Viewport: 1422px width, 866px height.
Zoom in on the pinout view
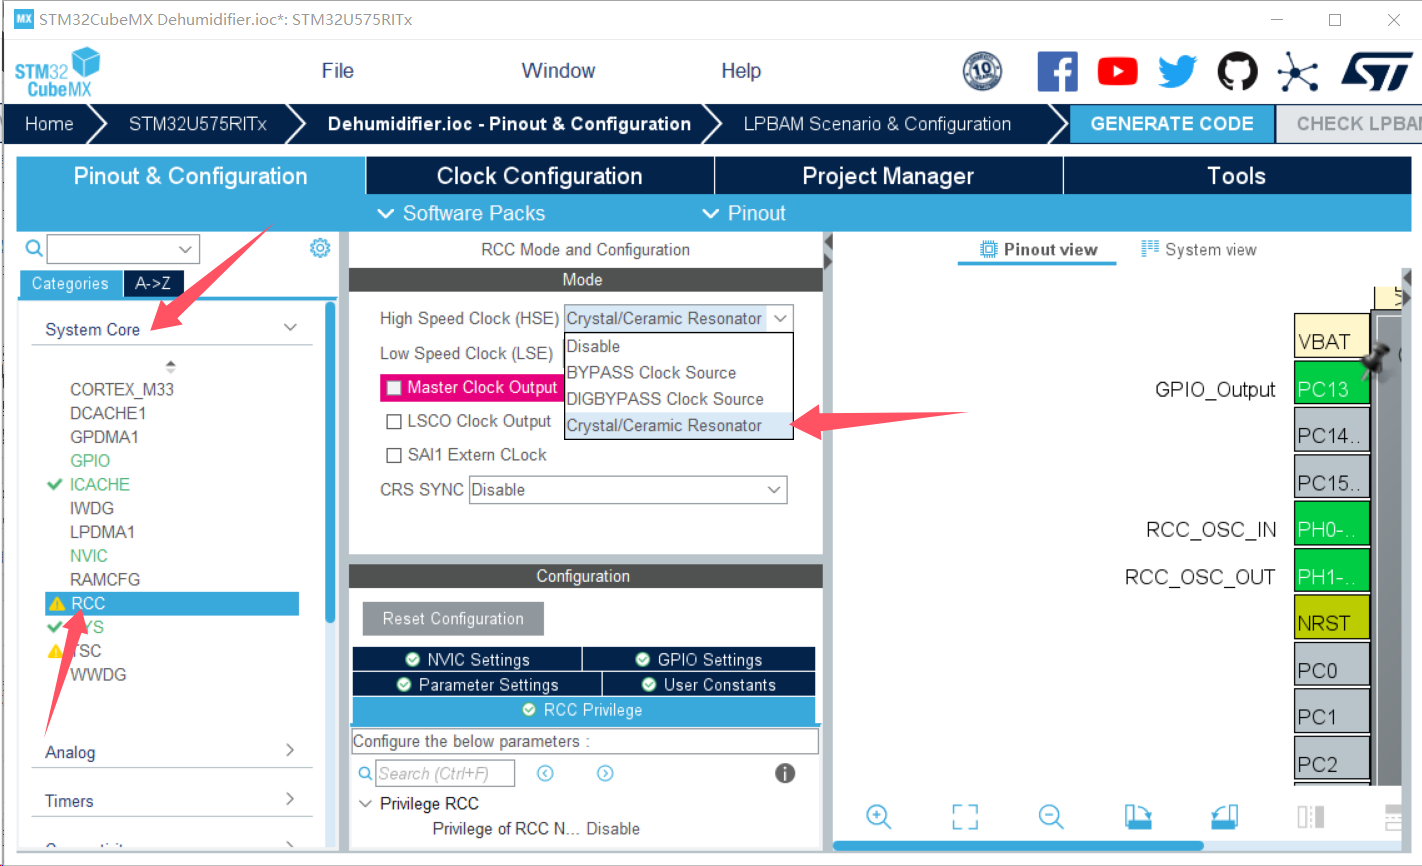(x=878, y=816)
